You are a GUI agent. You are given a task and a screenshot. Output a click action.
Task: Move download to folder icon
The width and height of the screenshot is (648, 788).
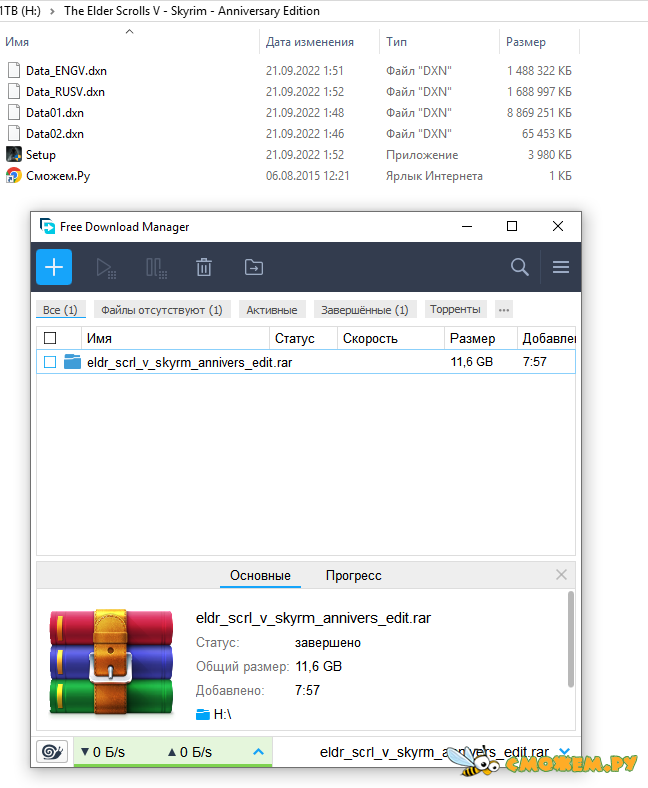(x=254, y=267)
